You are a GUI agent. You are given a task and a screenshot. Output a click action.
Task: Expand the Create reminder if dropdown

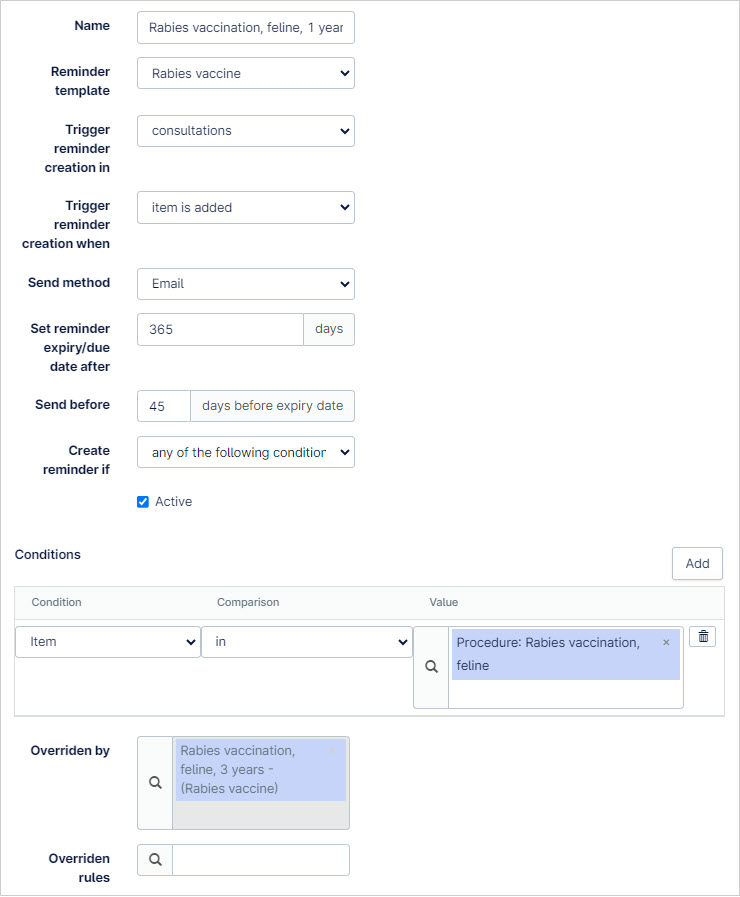(x=246, y=452)
